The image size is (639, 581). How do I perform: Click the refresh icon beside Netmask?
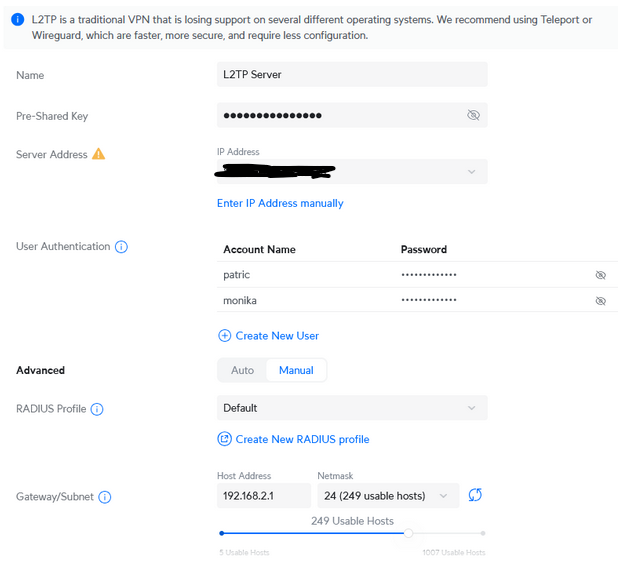(x=475, y=496)
